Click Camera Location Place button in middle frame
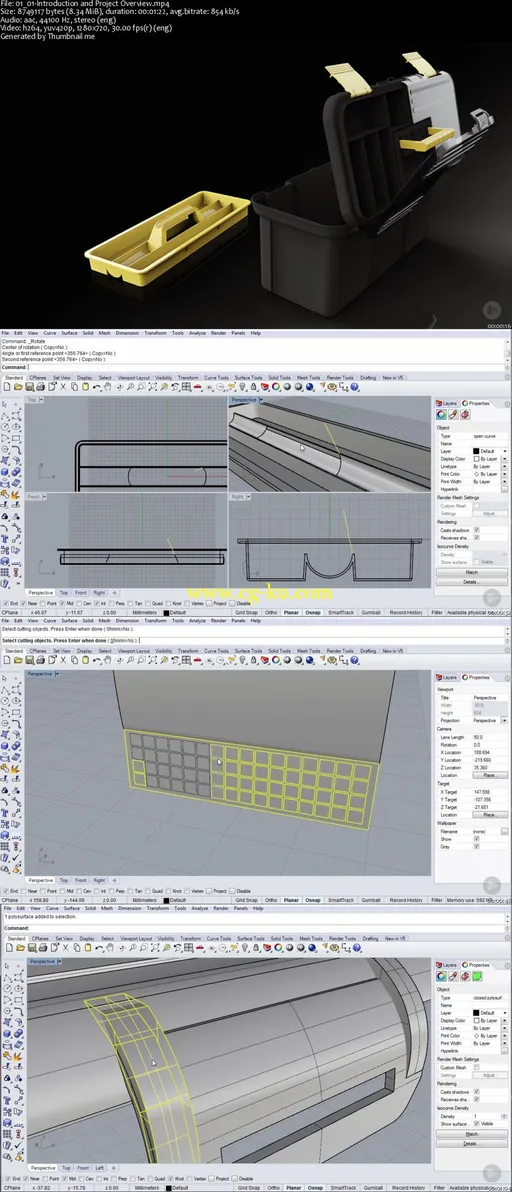This screenshot has width=512, height=1192. (490, 775)
